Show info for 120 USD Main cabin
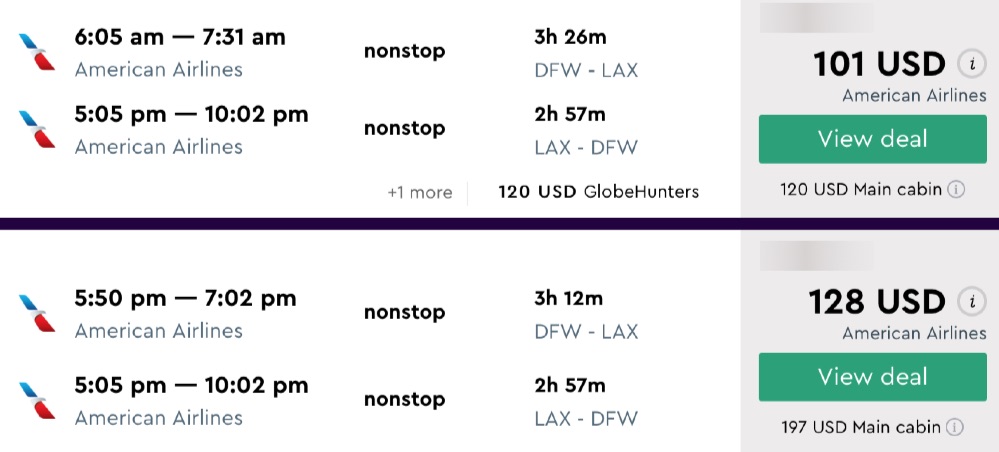Viewport: 999px width, 452px height. pos(956,189)
